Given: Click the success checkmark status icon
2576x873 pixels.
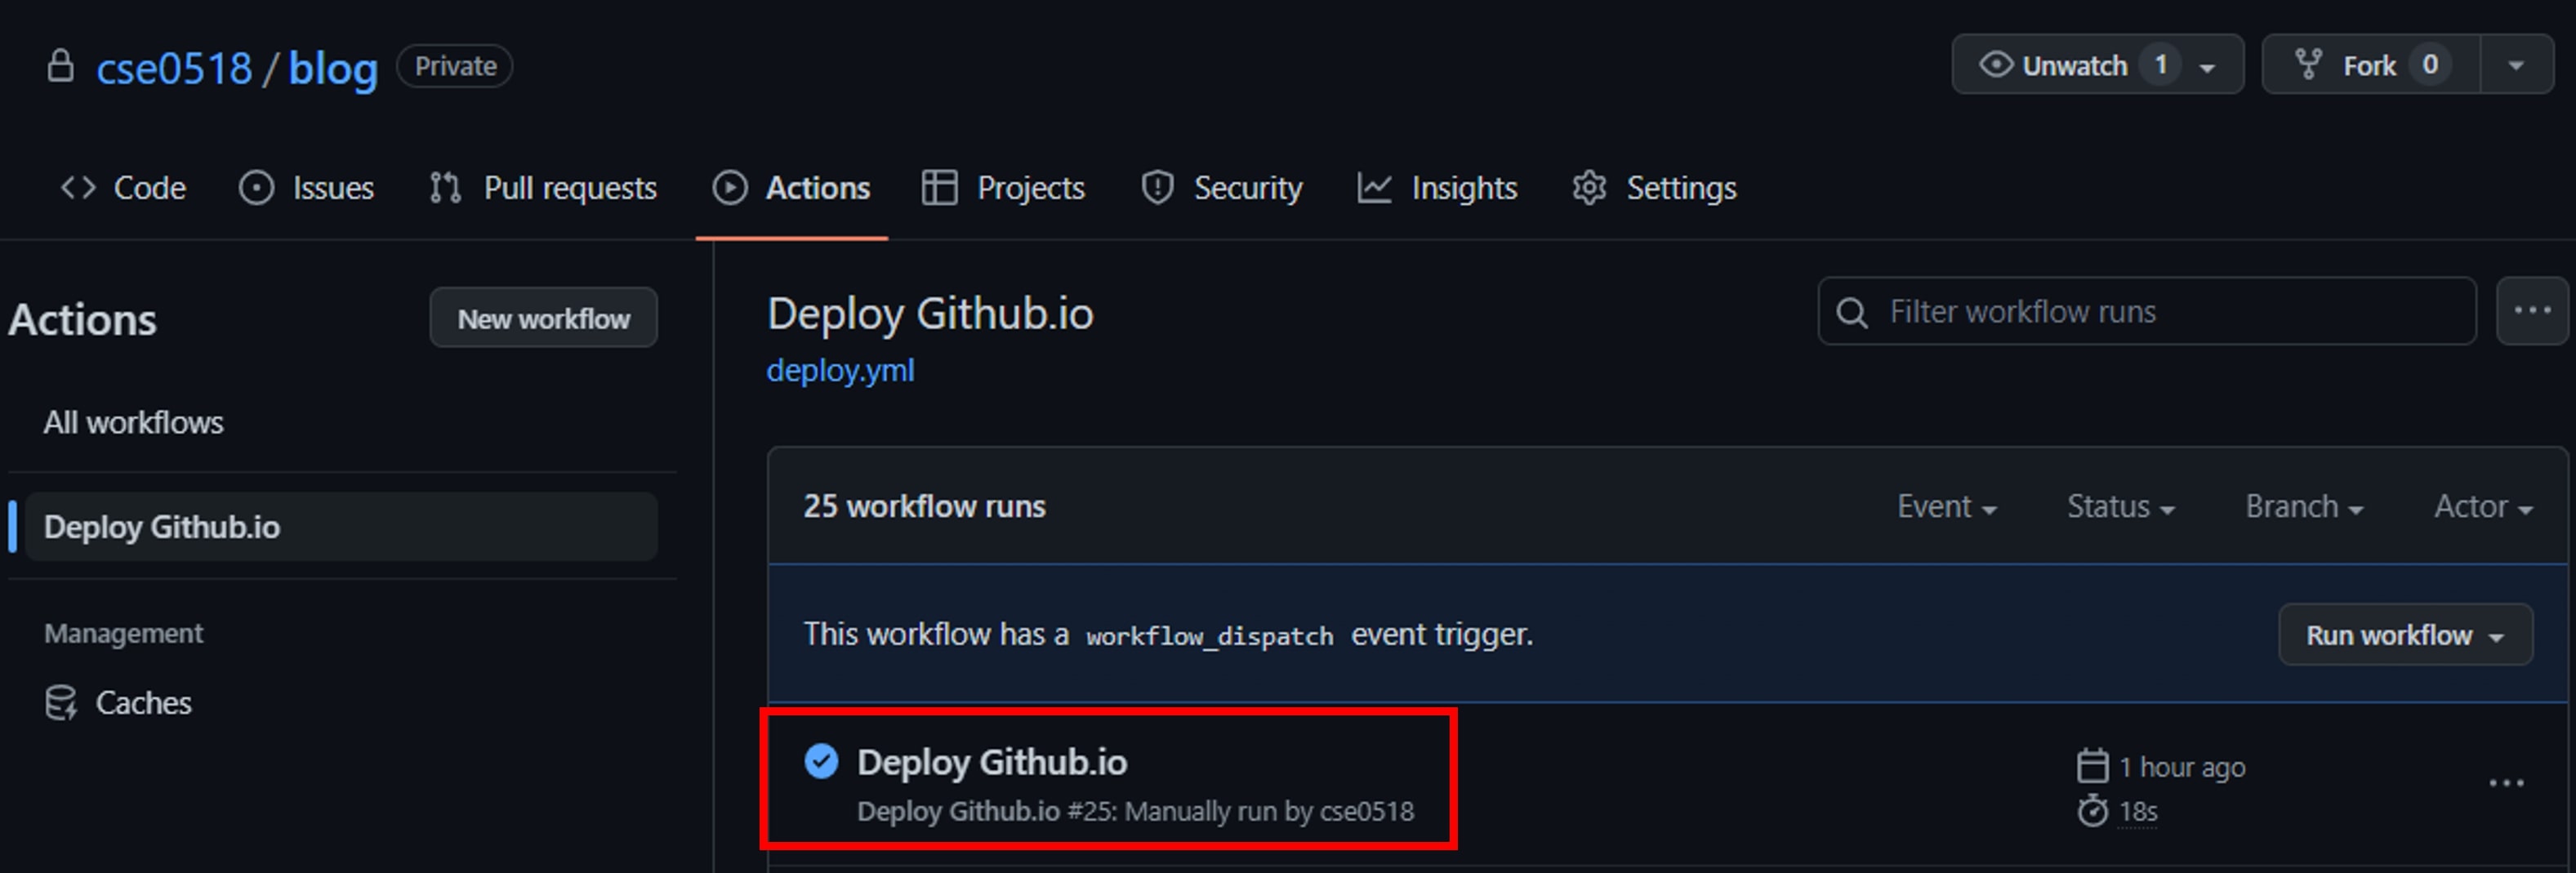Looking at the screenshot, I should click(x=821, y=762).
